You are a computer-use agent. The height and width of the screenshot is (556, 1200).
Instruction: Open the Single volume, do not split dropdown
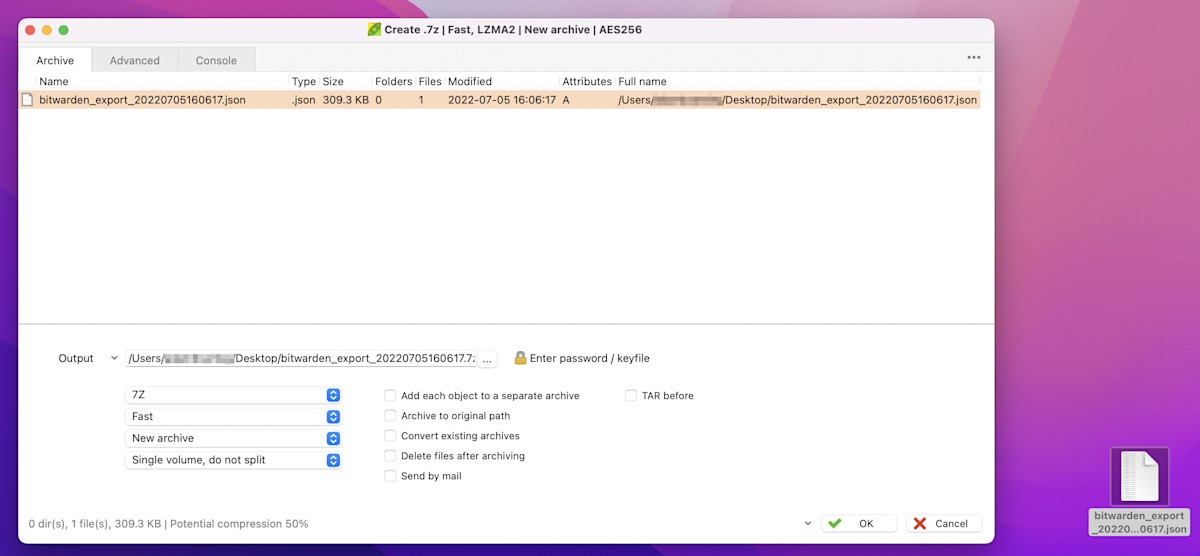tap(233, 460)
